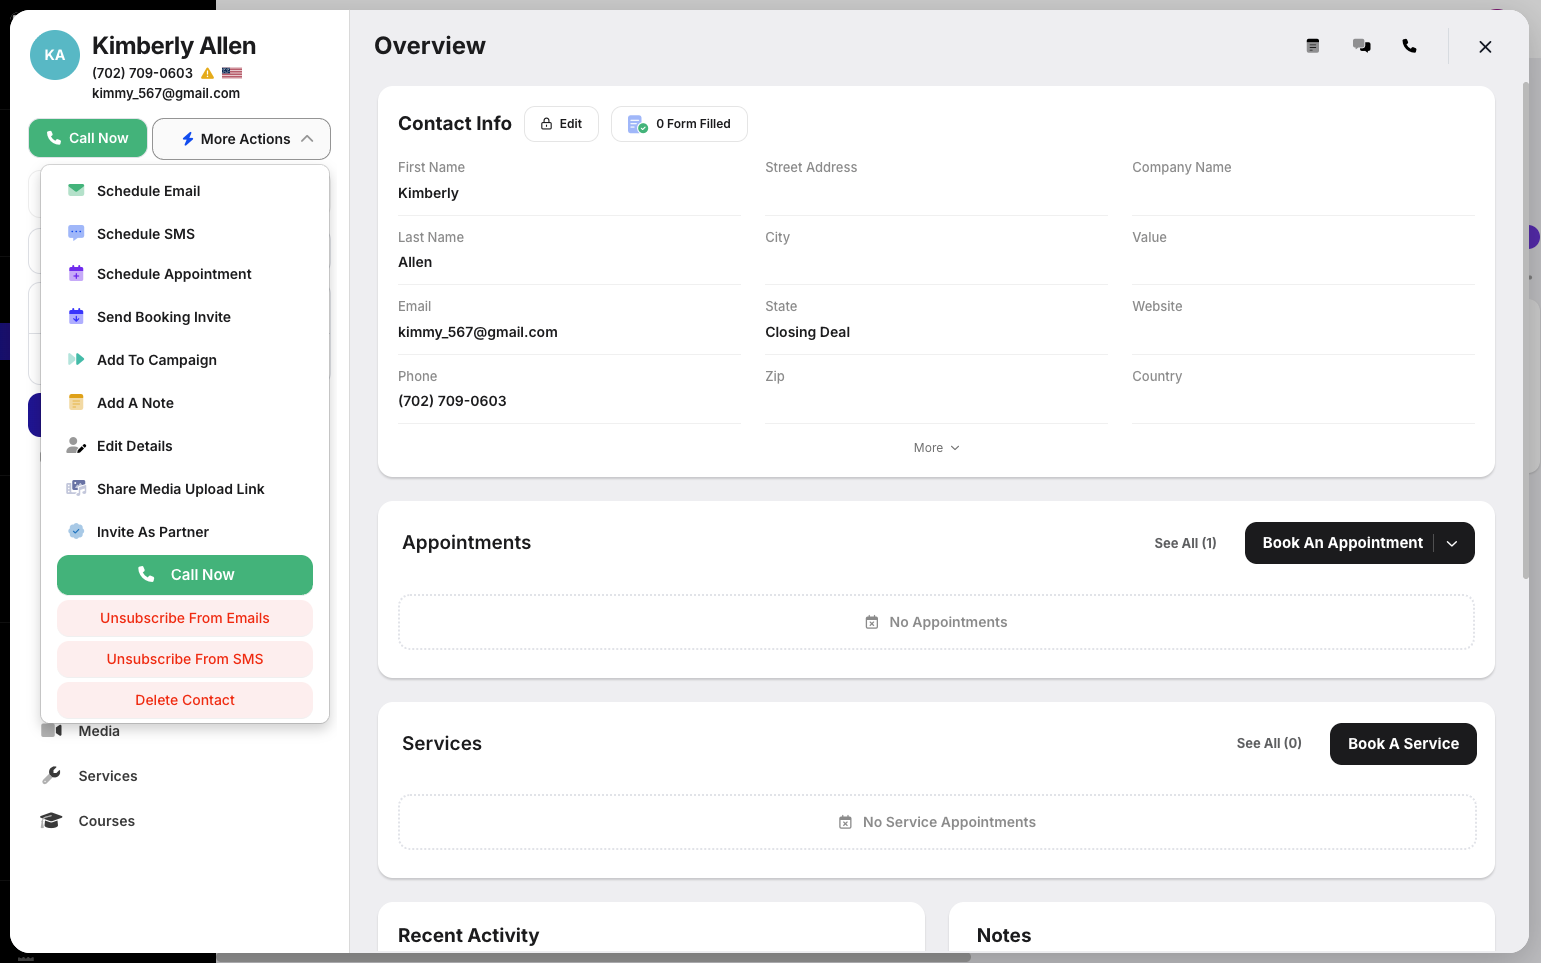This screenshot has width=1541, height=963.
Task: Click the Book A Service button
Action: [x=1403, y=744]
